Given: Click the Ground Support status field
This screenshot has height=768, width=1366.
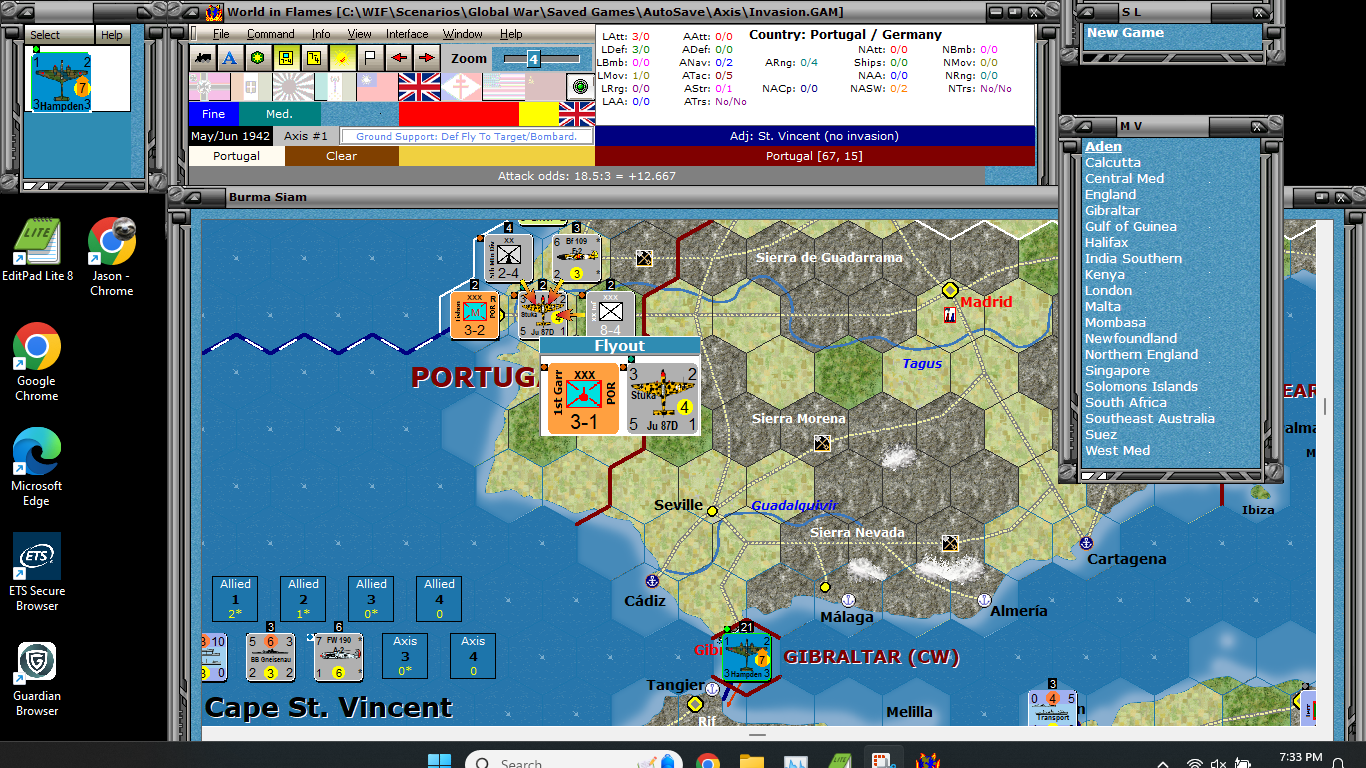Looking at the screenshot, I should click(x=466, y=136).
